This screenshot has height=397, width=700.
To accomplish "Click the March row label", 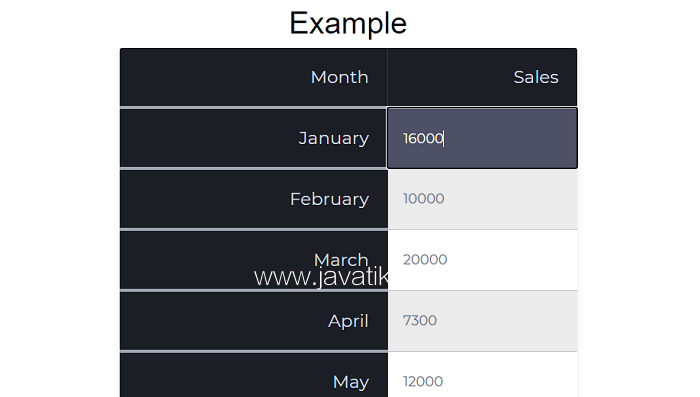I will [341, 259].
